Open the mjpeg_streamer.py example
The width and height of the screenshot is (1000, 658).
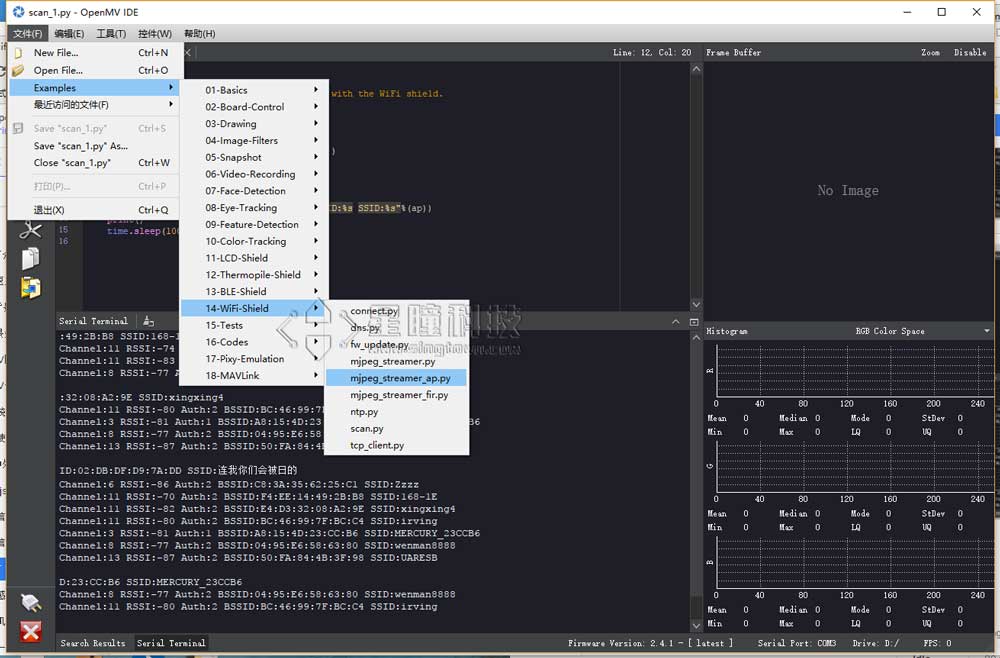point(396,362)
